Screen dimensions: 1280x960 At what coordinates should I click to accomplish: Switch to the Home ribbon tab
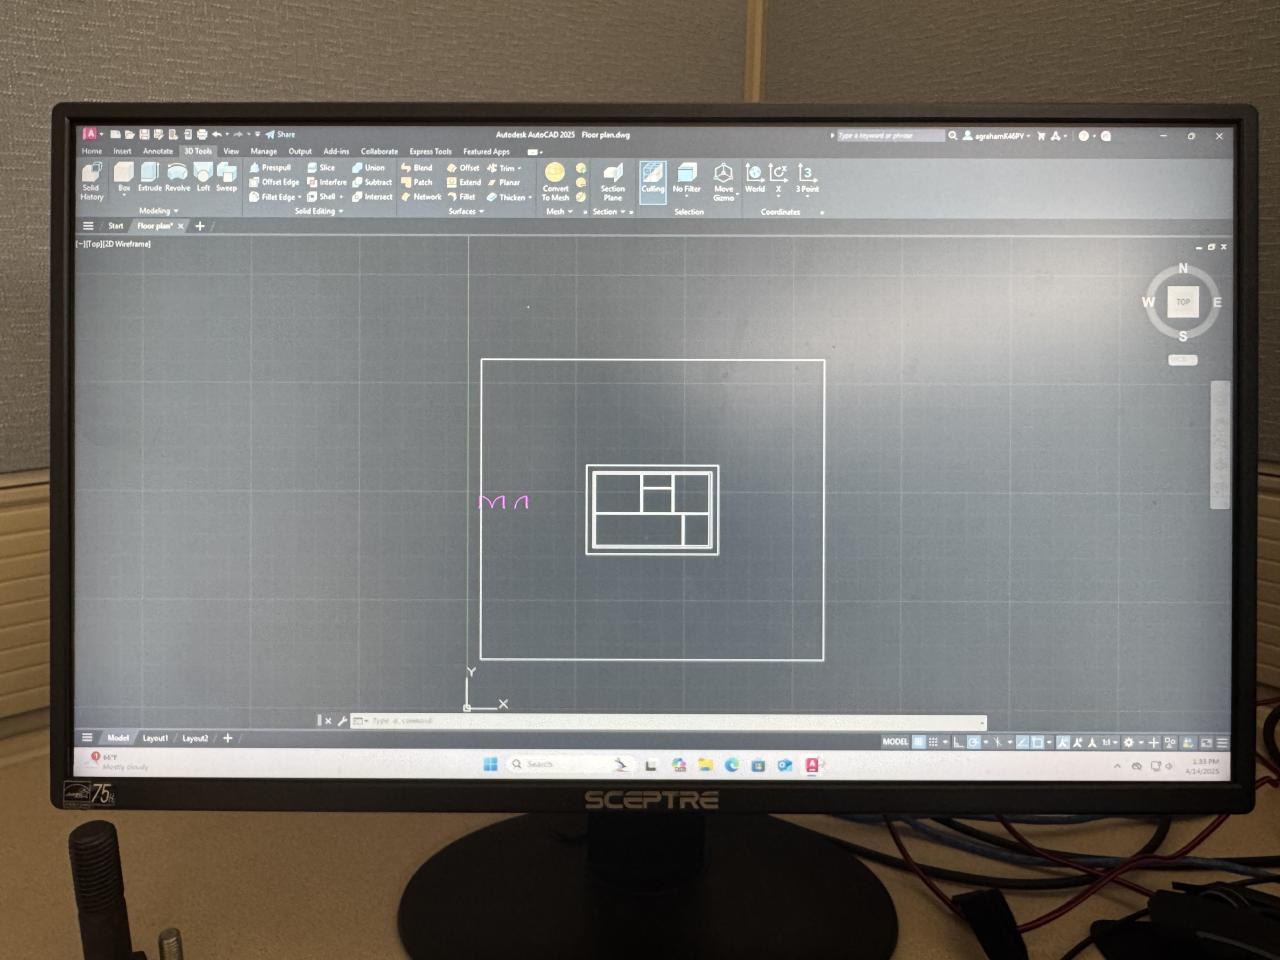click(92, 151)
